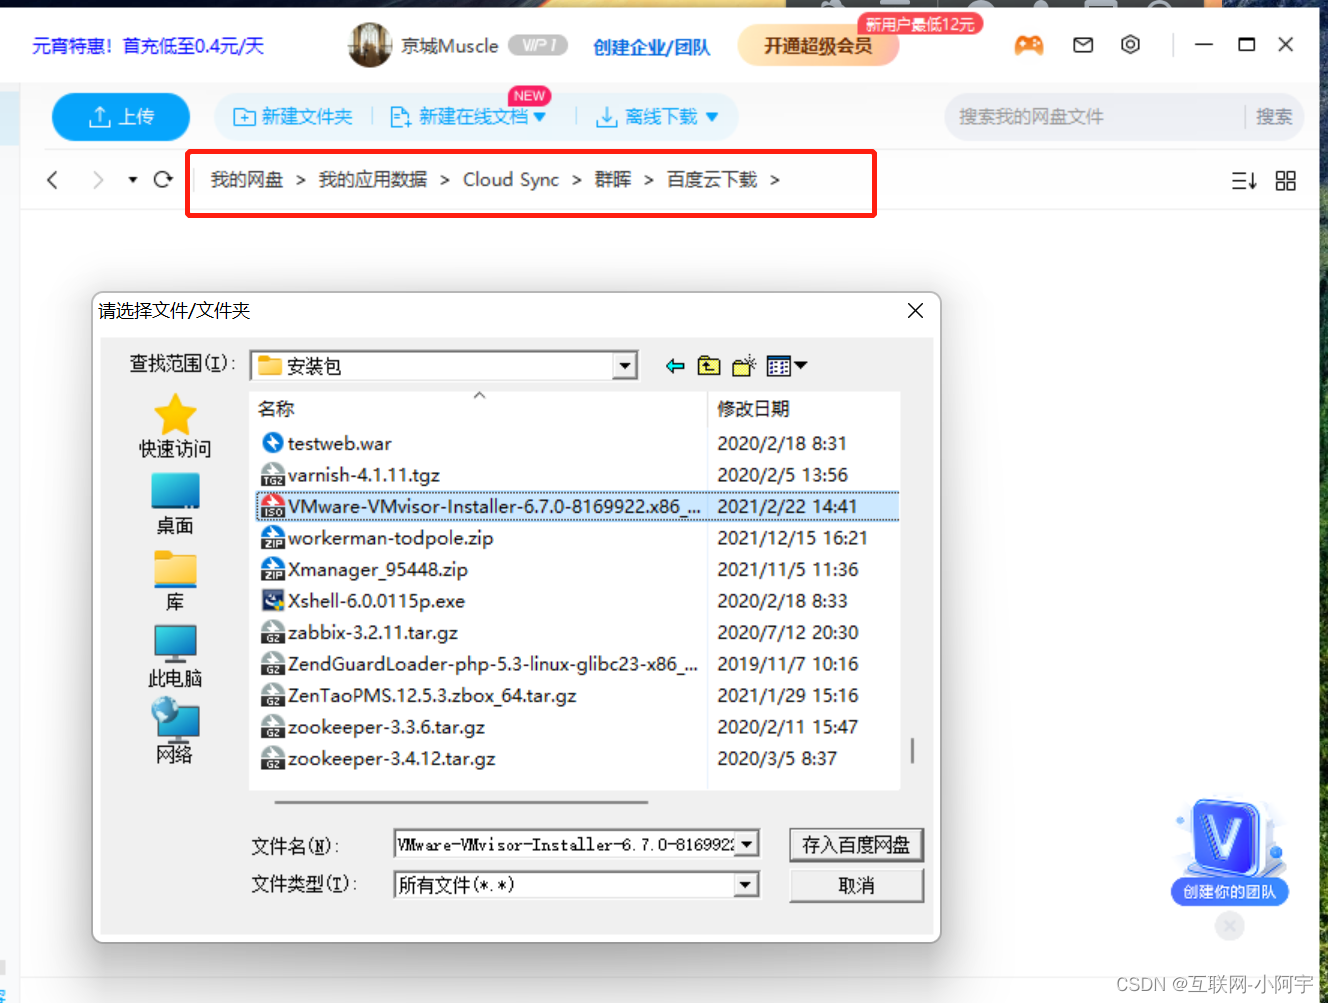Open the game controller icon in title bar
The height and width of the screenshot is (1003, 1328).
pos(1029,45)
